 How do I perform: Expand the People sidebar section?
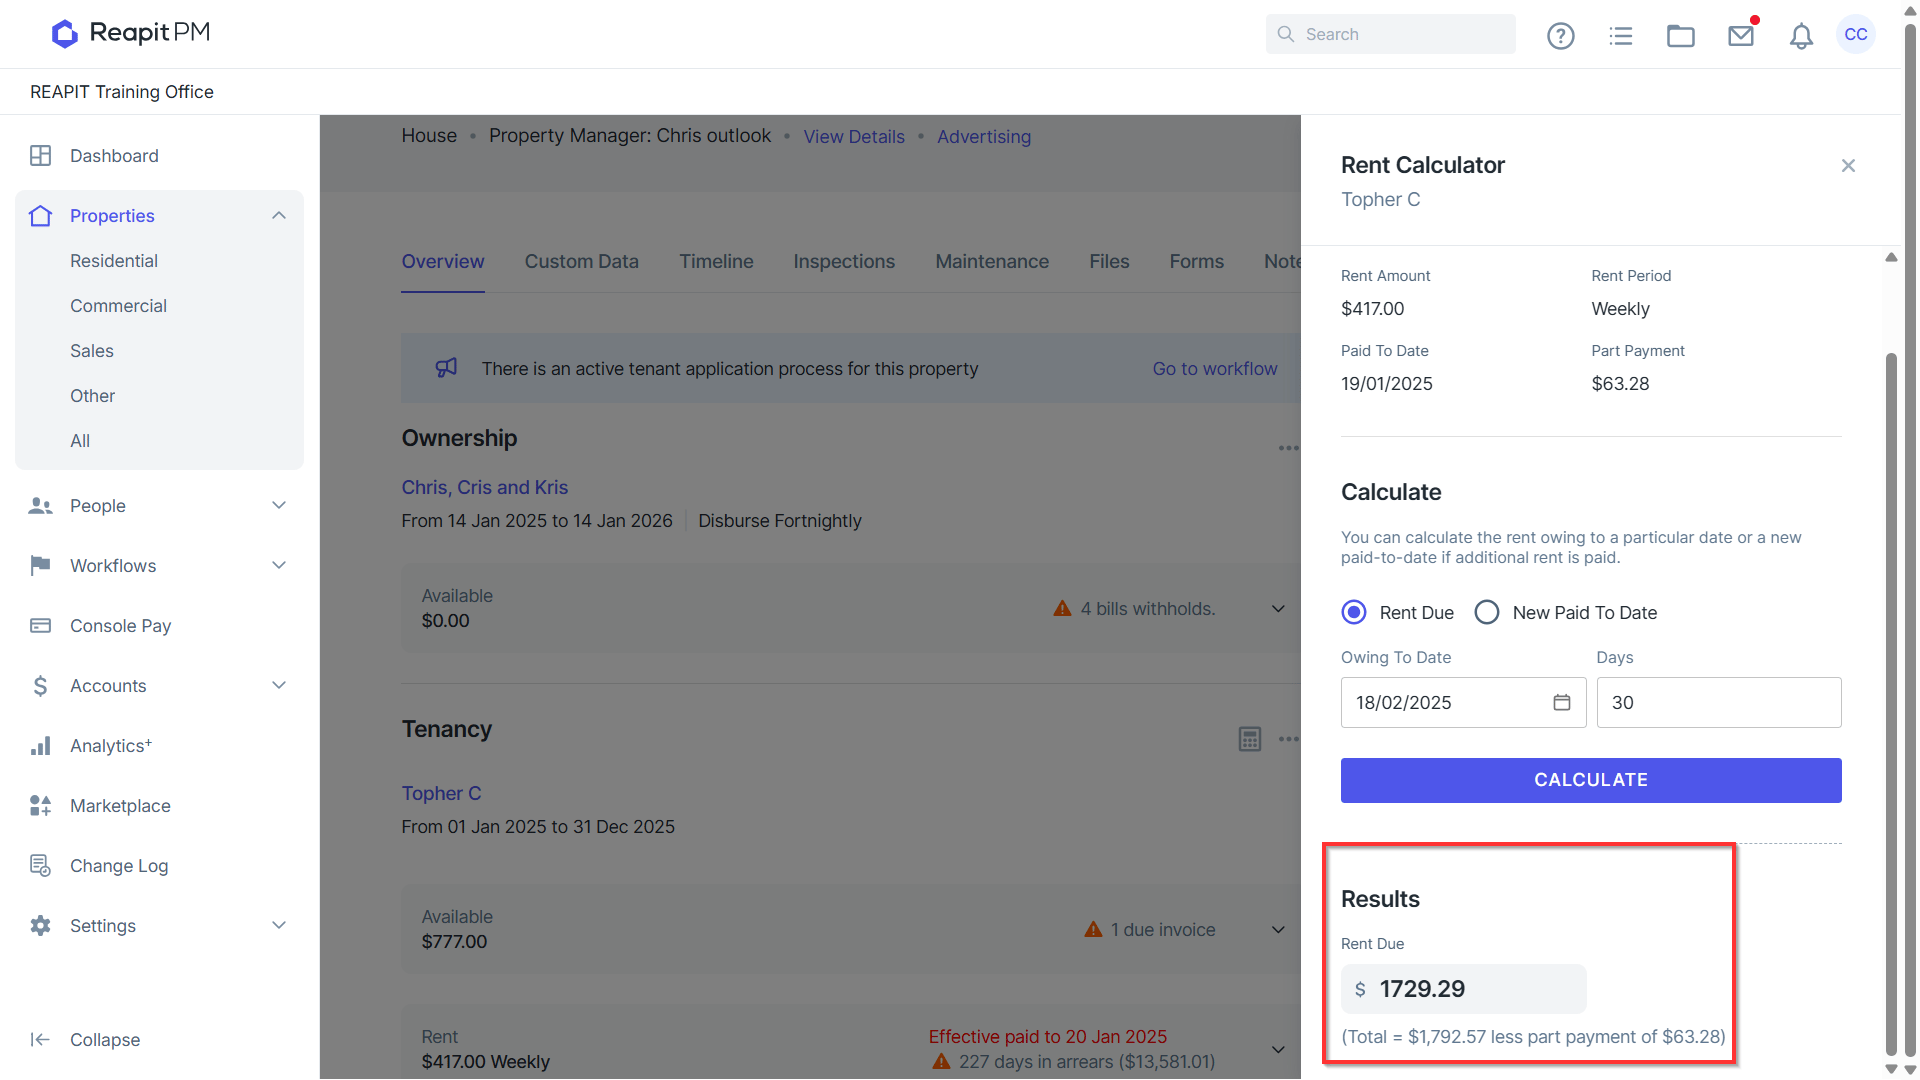279,506
